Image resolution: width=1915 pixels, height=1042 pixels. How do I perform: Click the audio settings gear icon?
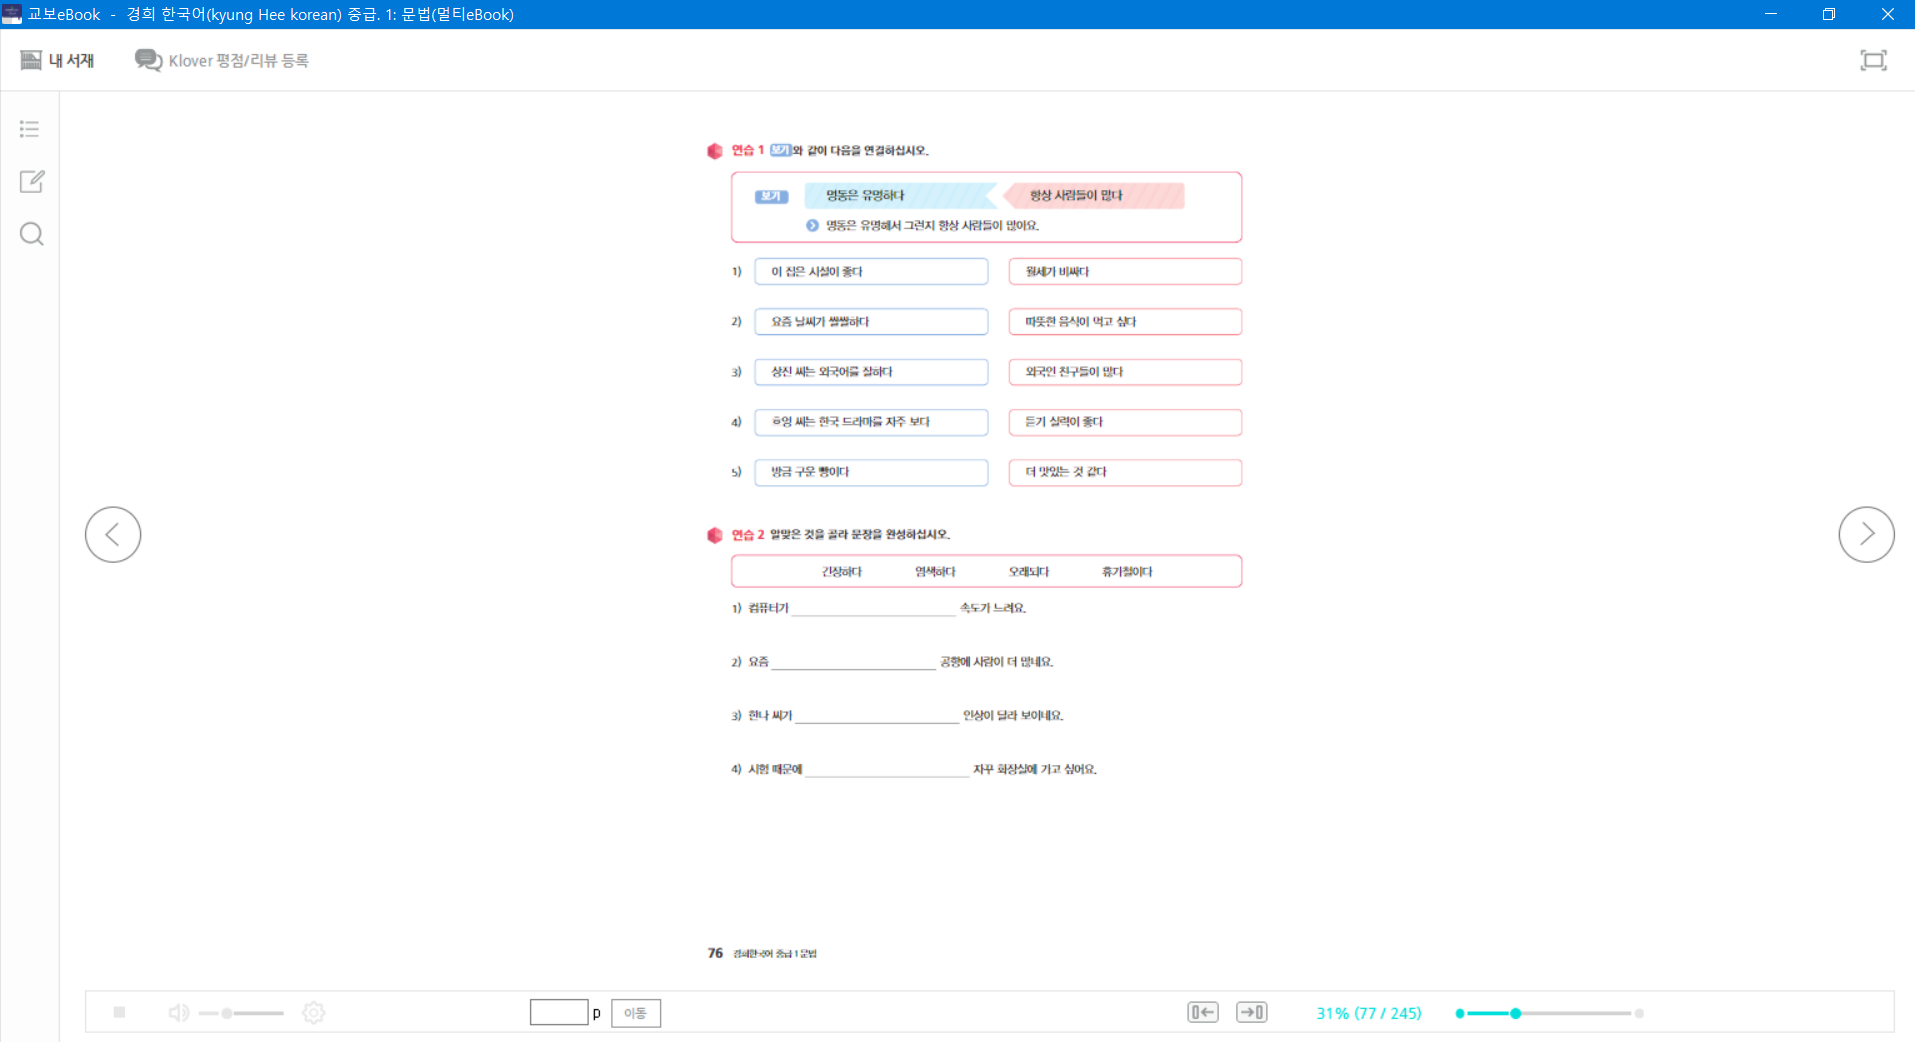(x=314, y=1013)
